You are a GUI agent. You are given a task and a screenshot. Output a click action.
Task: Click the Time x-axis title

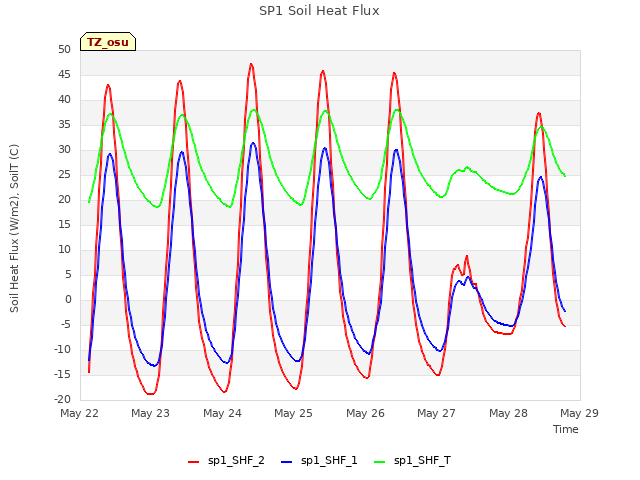point(566,429)
